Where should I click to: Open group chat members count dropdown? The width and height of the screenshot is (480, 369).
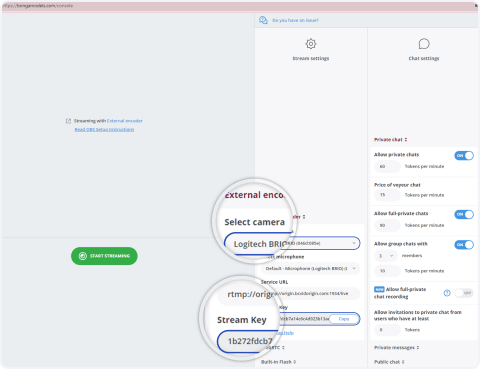tap(386, 256)
